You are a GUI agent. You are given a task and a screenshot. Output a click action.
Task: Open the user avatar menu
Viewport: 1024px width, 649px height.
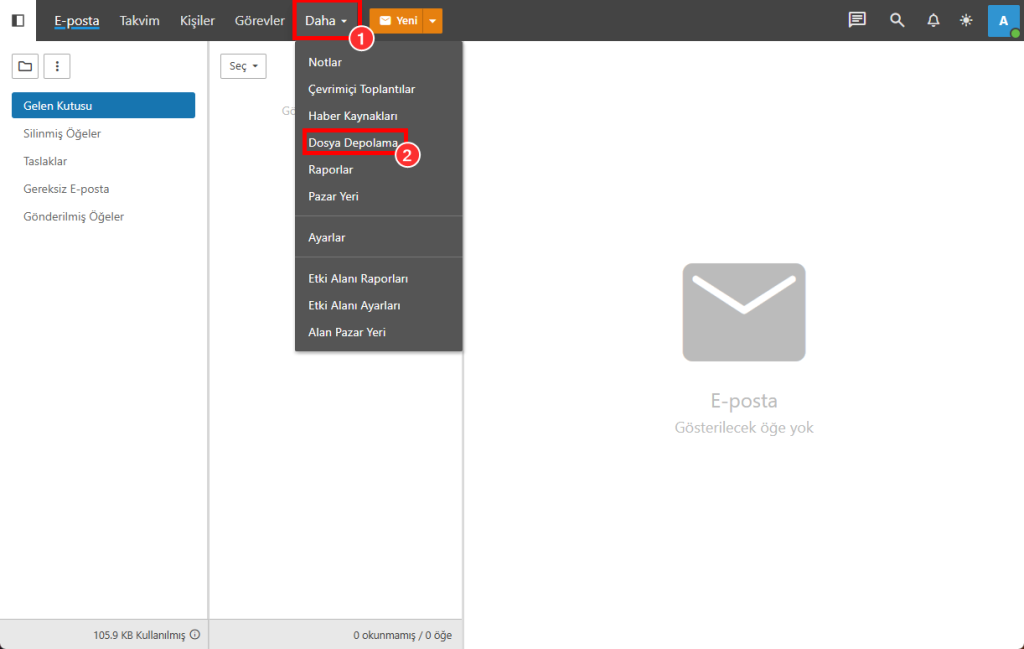pos(1003,20)
